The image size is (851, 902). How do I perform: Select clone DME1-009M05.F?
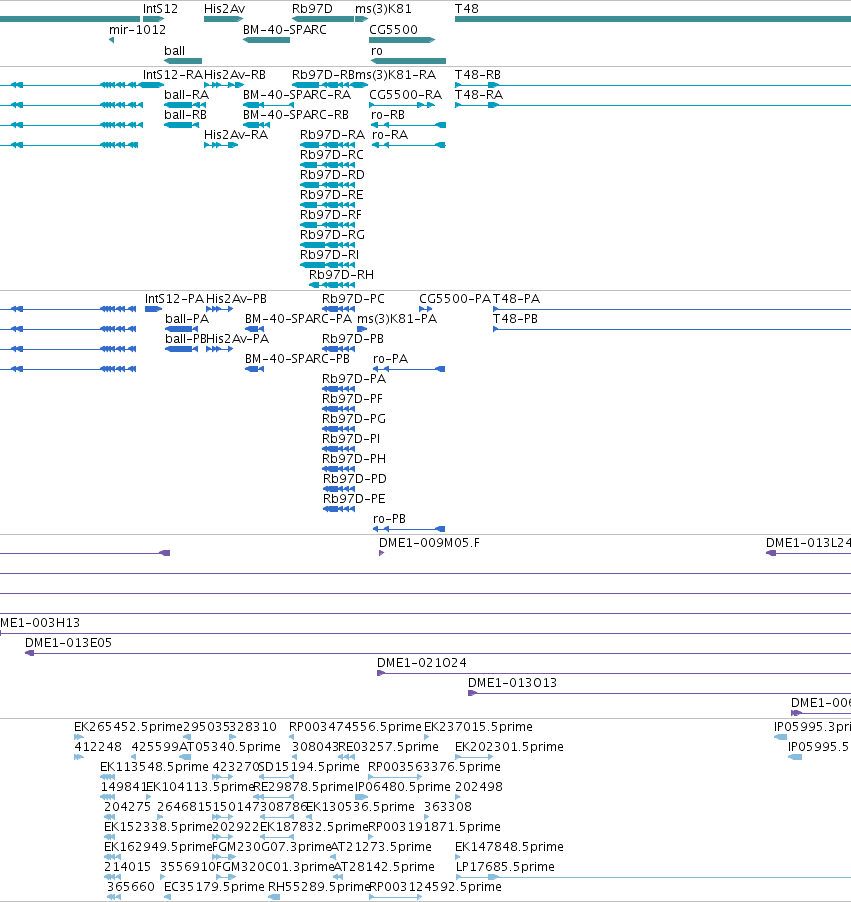click(x=429, y=542)
